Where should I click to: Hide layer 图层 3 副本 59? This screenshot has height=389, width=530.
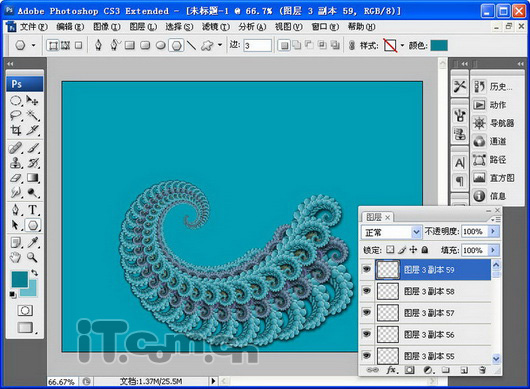[x=367, y=269]
